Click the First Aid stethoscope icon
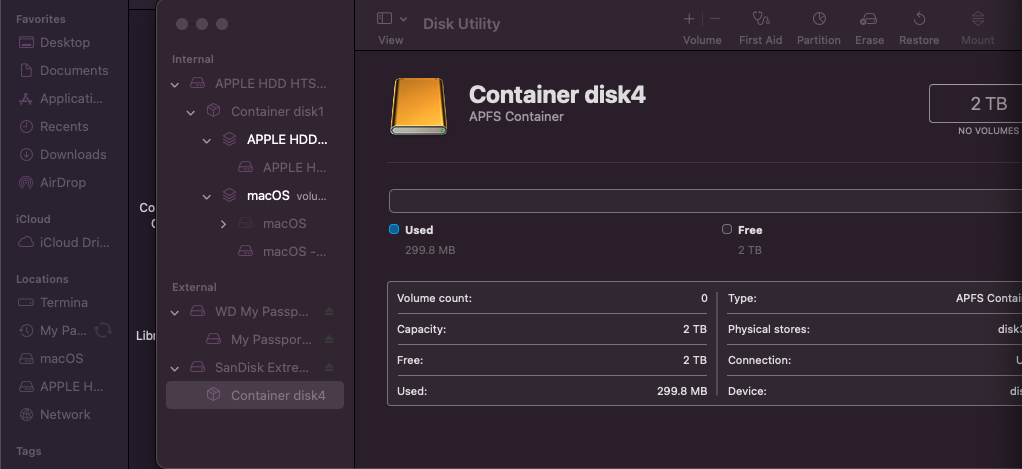The image size is (1022, 469). [x=761, y=19]
